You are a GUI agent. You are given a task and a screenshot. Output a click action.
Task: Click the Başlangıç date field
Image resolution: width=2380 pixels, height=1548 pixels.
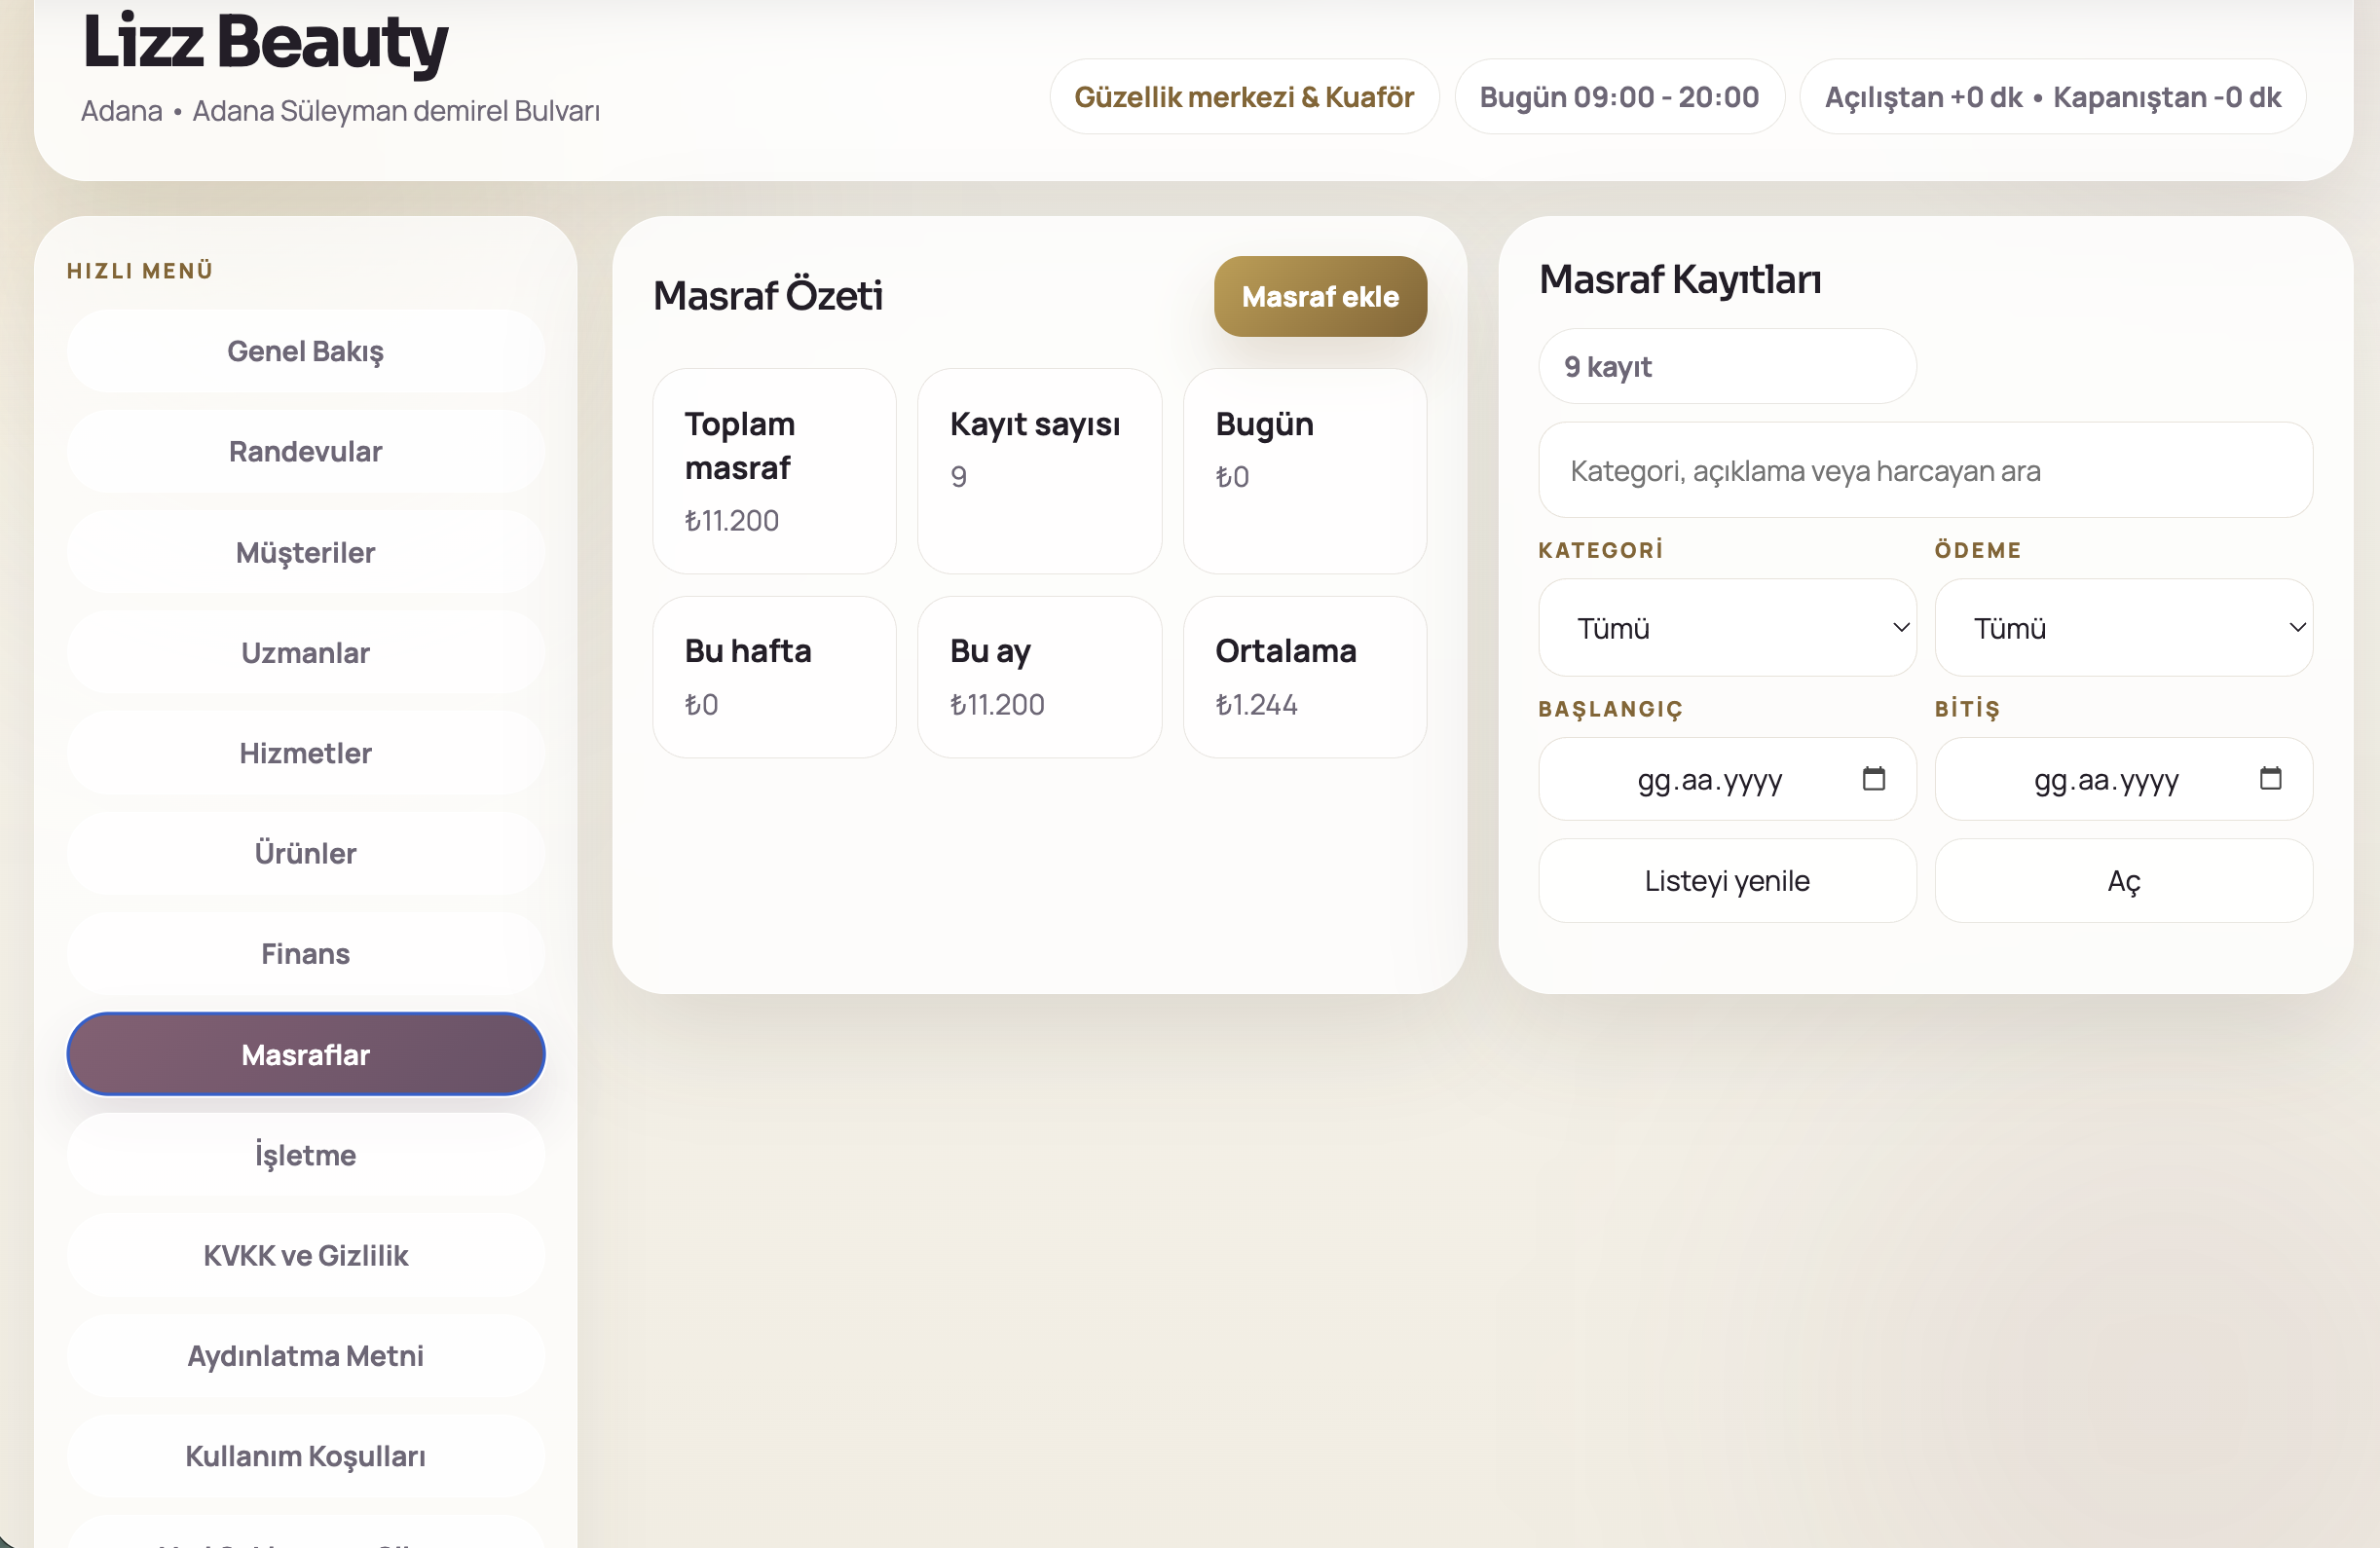1727,779
